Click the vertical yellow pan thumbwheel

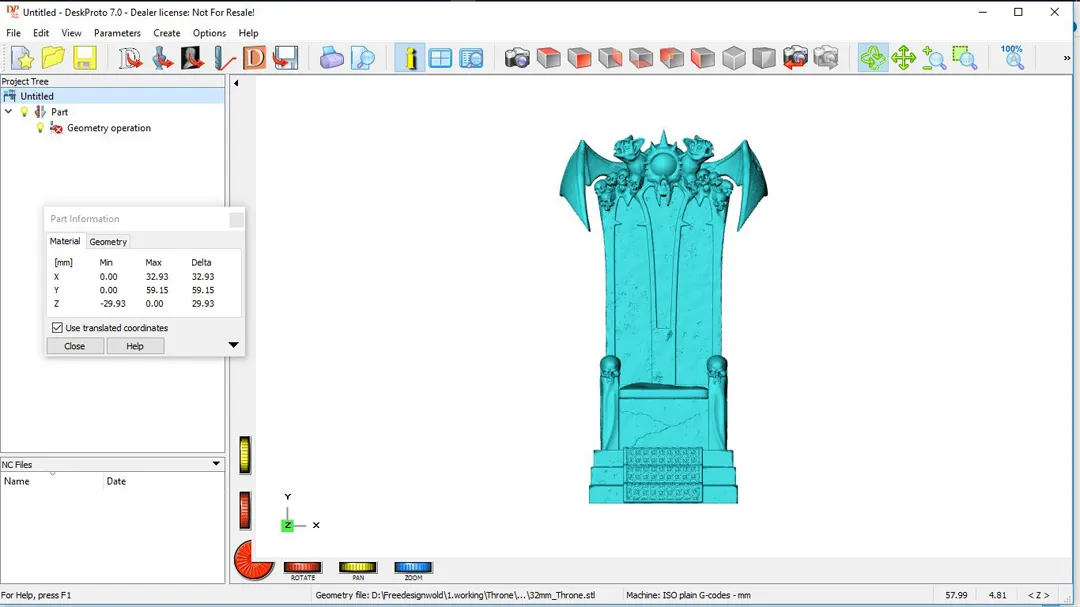click(x=245, y=455)
